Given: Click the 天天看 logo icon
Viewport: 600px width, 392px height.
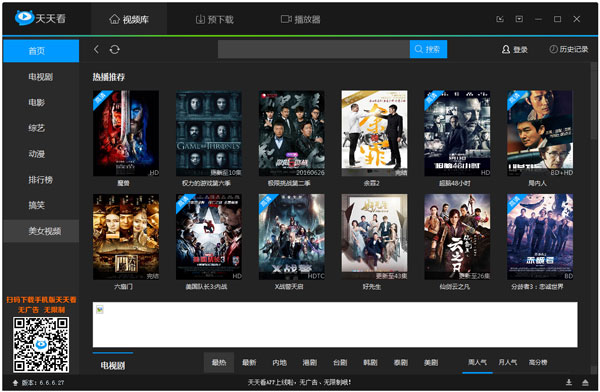Looking at the screenshot, I should [24, 18].
